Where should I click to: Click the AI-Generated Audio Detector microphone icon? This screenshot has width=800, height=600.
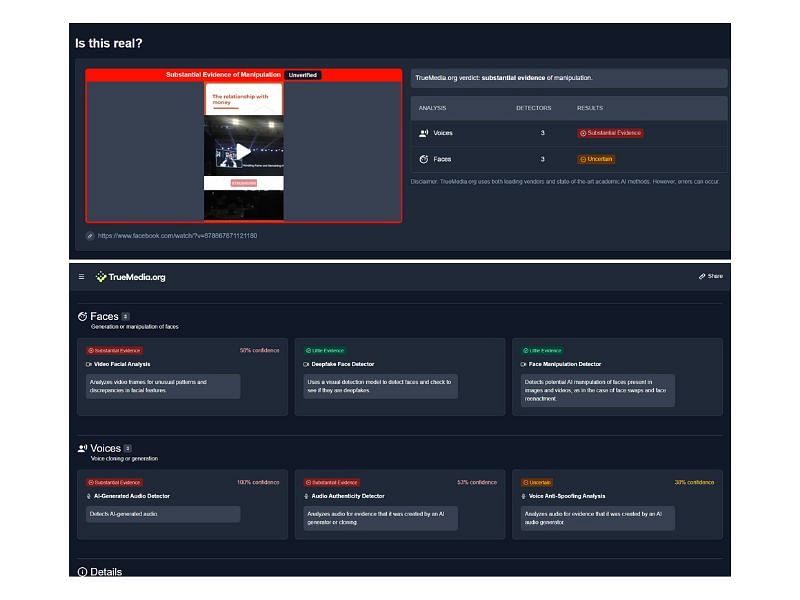pyautogui.click(x=89, y=496)
